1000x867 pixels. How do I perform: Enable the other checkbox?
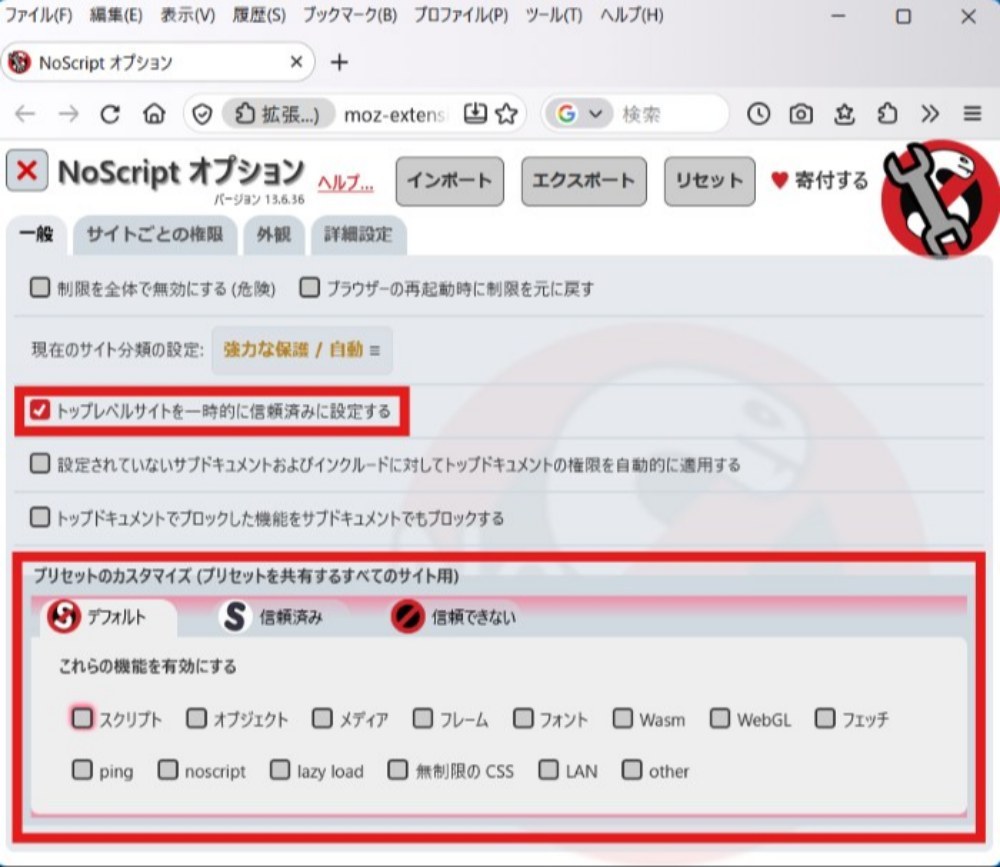pos(632,769)
